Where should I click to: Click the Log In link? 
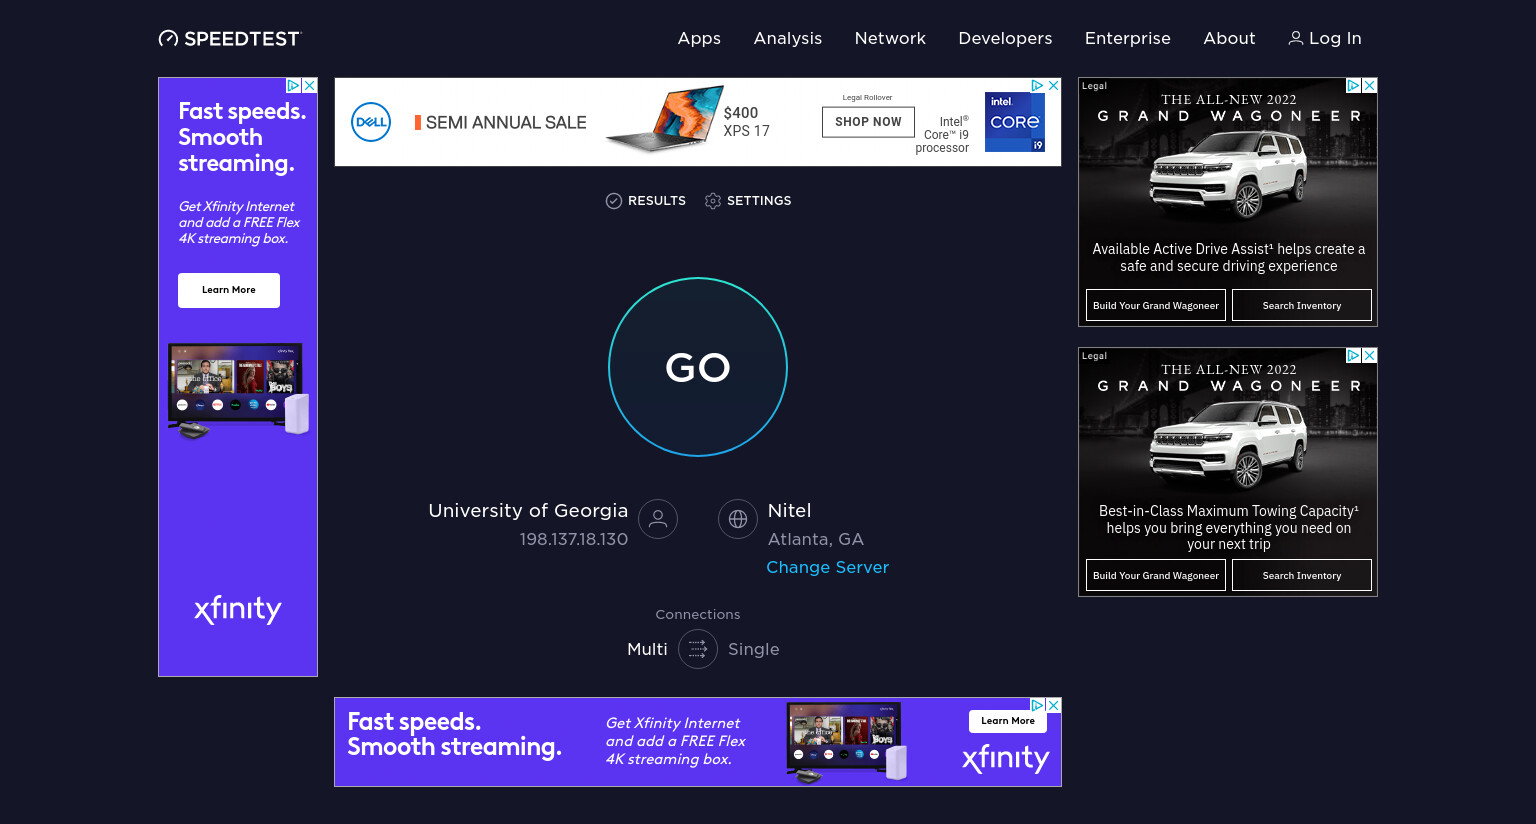[1325, 38]
